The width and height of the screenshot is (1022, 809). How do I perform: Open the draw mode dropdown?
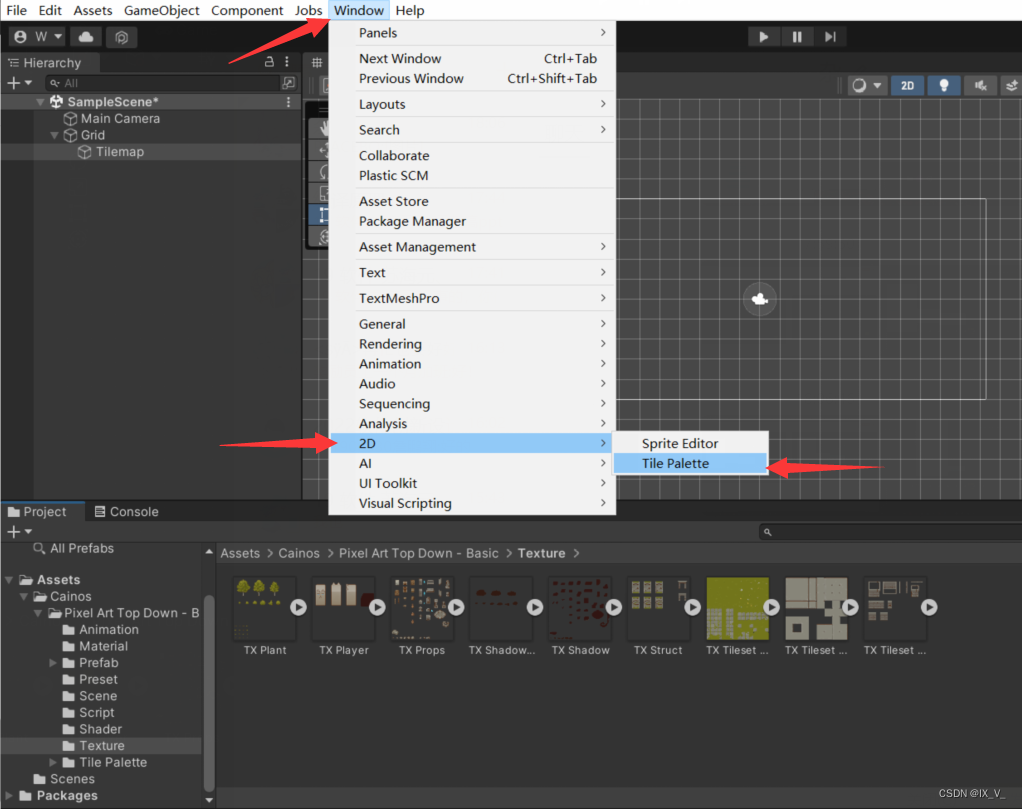point(867,85)
